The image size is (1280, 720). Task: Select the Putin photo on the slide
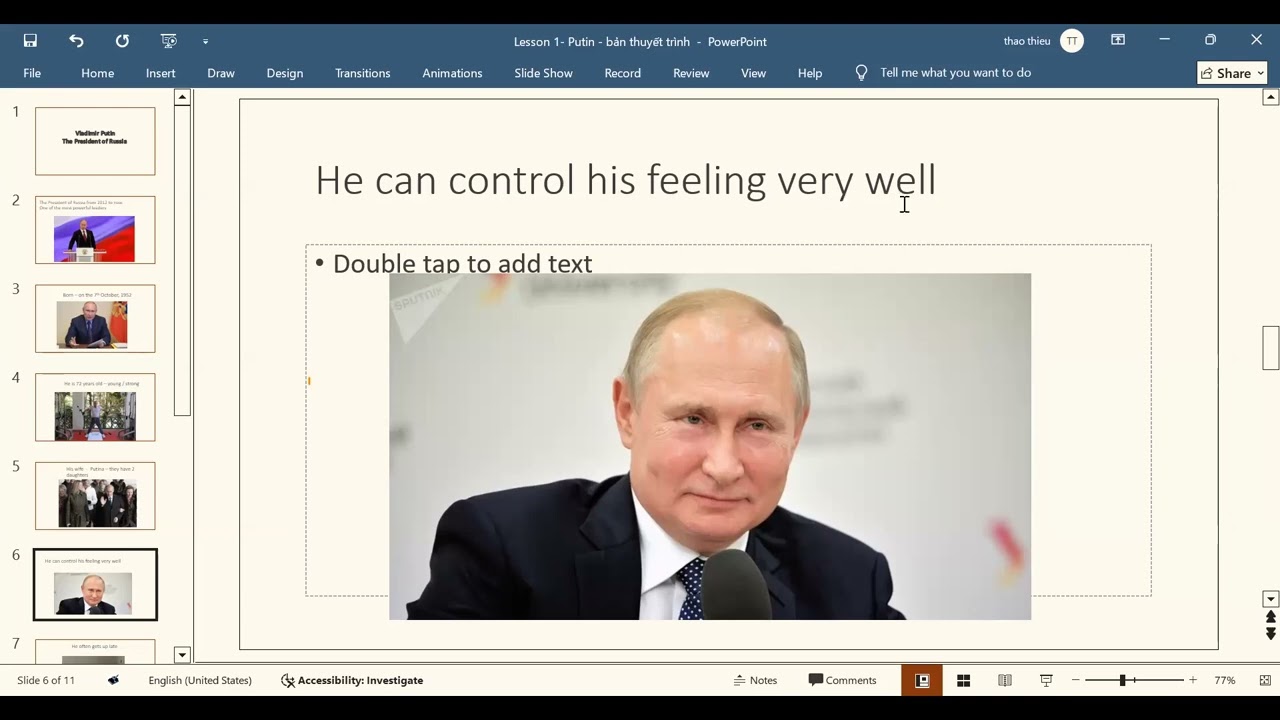point(710,447)
